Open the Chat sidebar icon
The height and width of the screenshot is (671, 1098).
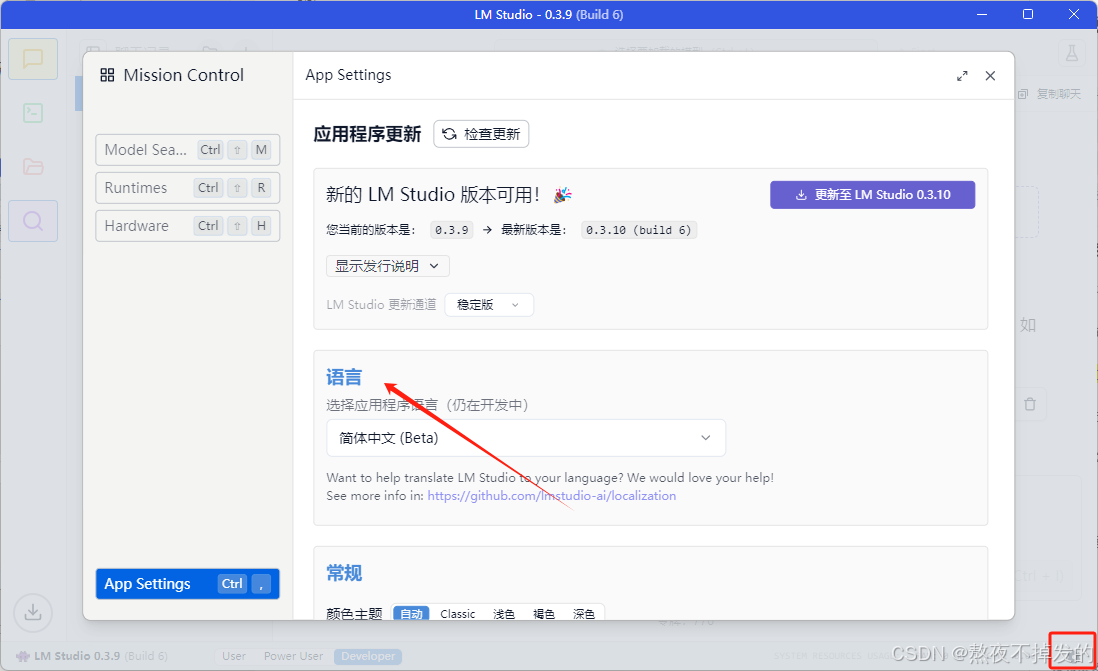click(x=33, y=59)
